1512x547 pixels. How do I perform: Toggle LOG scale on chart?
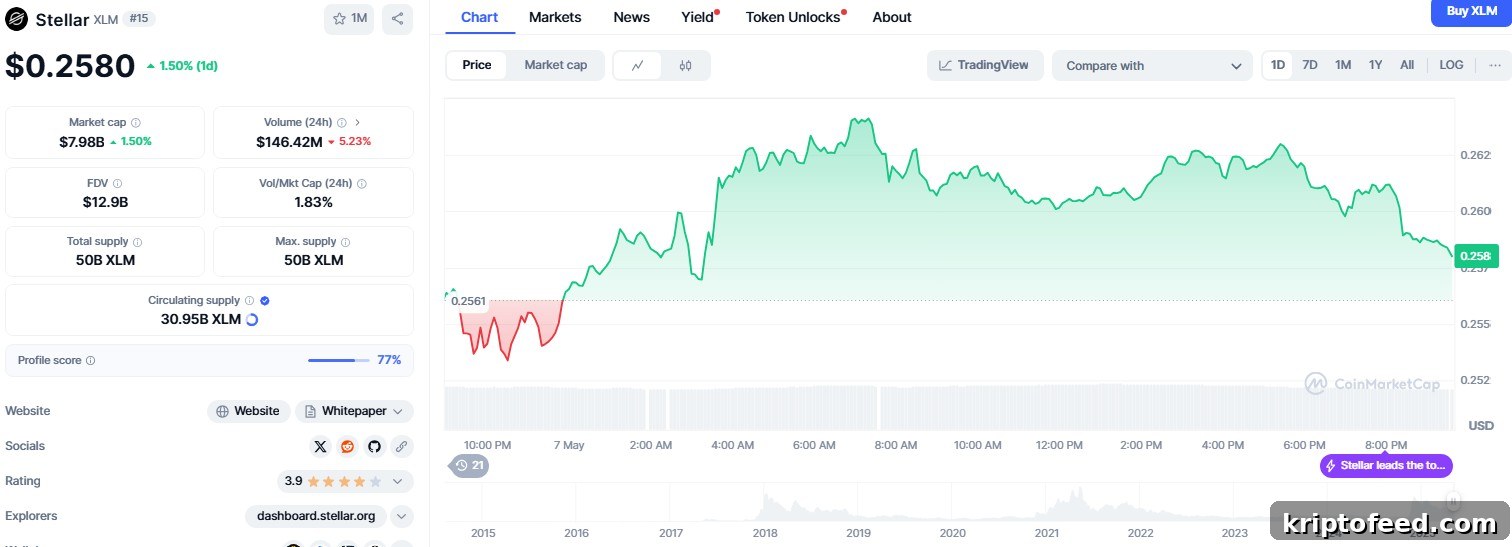(1451, 65)
